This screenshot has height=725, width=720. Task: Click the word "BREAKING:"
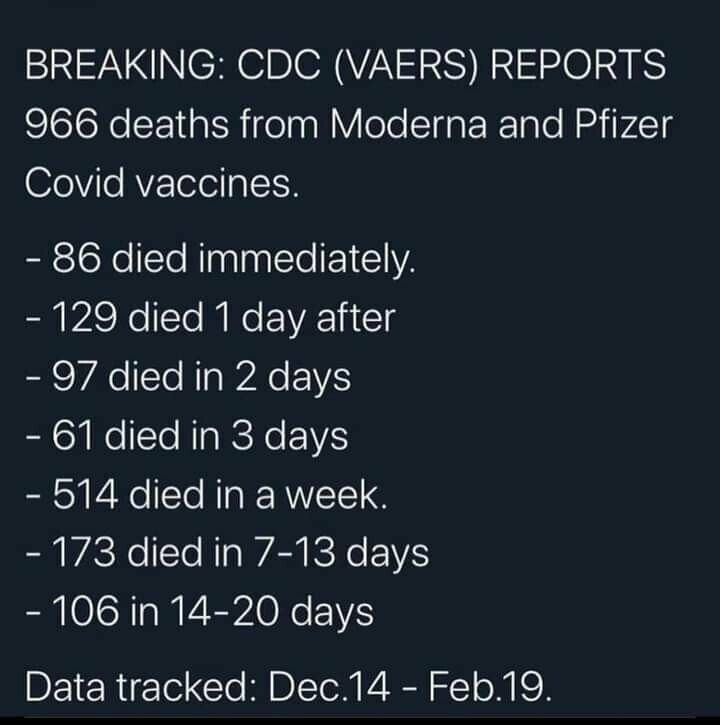125,66
